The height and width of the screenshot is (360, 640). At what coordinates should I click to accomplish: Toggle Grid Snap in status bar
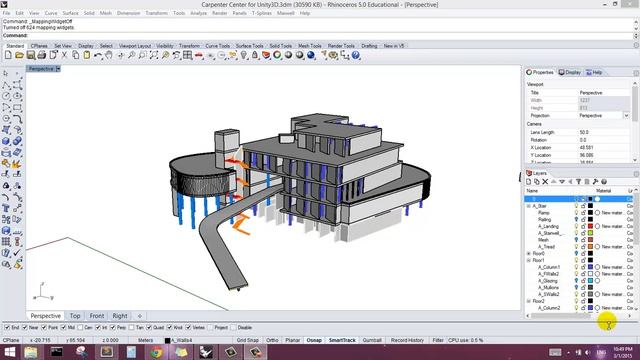pyautogui.click(x=247, y=340)
